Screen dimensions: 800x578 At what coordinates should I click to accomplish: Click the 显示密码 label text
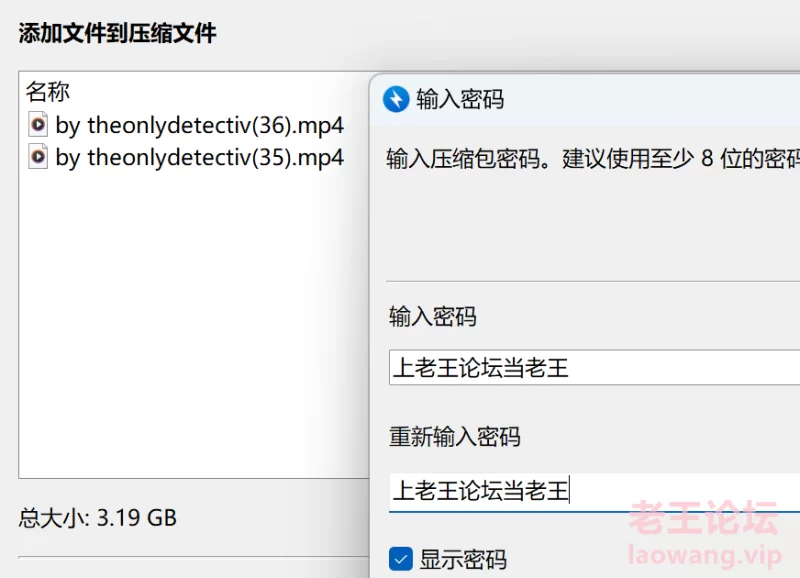pos(463,559)
